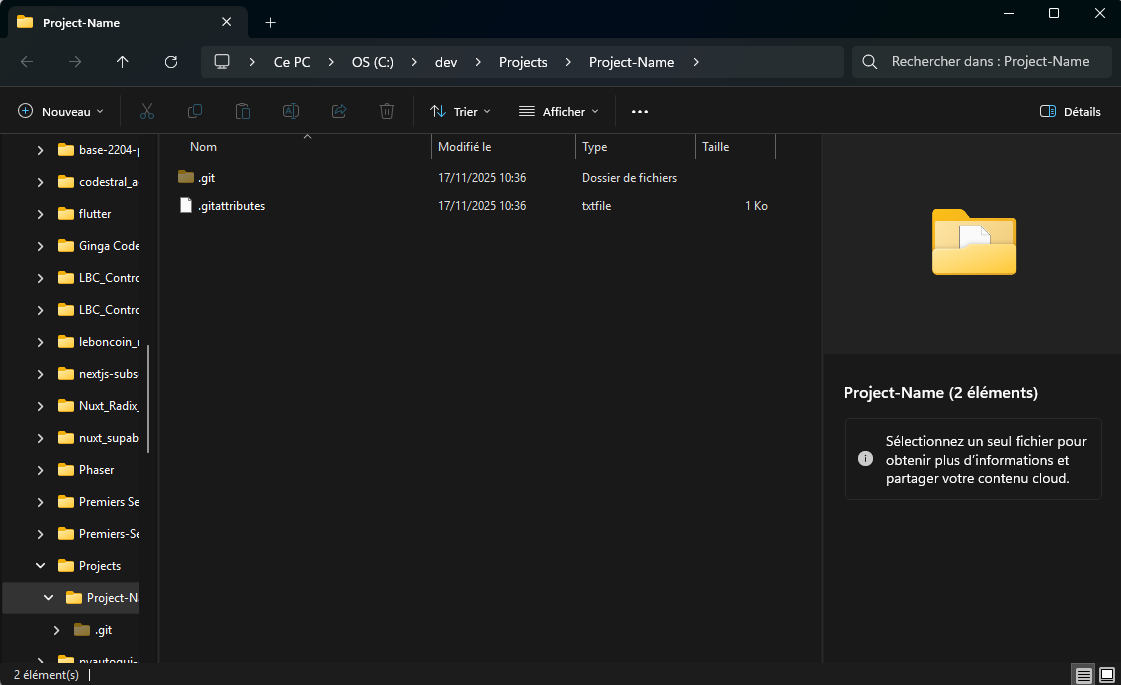Image resolution: width=1121 pixels, height=685 pixels.
Task: Select the .git folder icon in file list
Action: (x=186, y=177)
